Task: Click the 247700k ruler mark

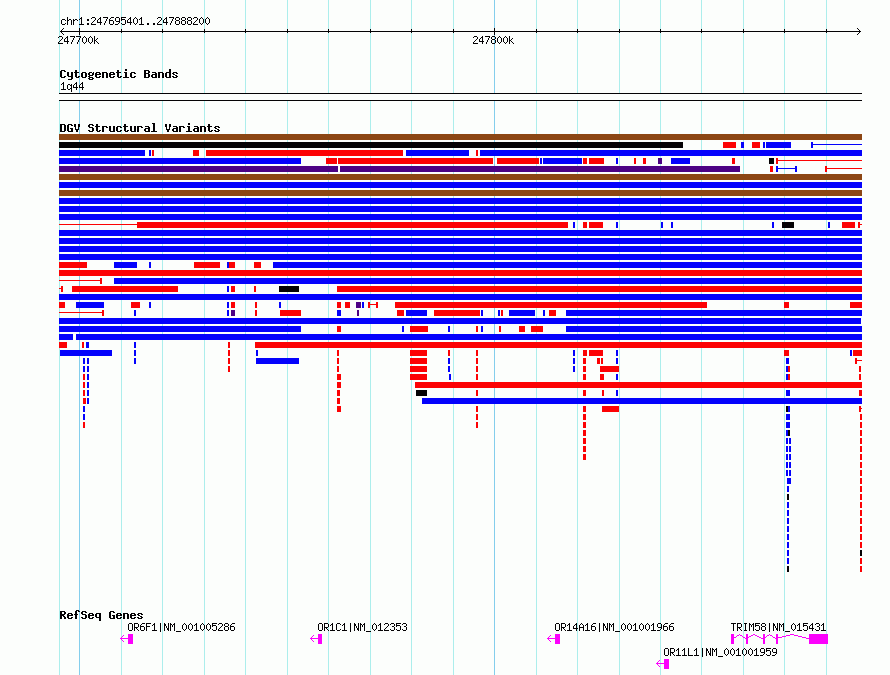Action: pyautogui.click(x=78, y=40)
